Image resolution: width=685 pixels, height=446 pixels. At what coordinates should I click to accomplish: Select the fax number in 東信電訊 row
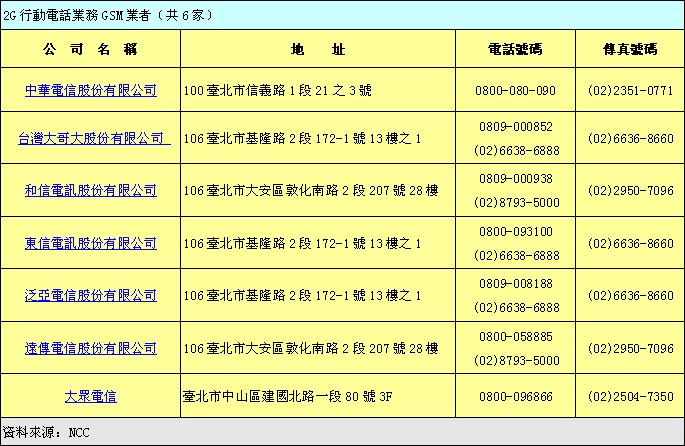tap(630, 244)
